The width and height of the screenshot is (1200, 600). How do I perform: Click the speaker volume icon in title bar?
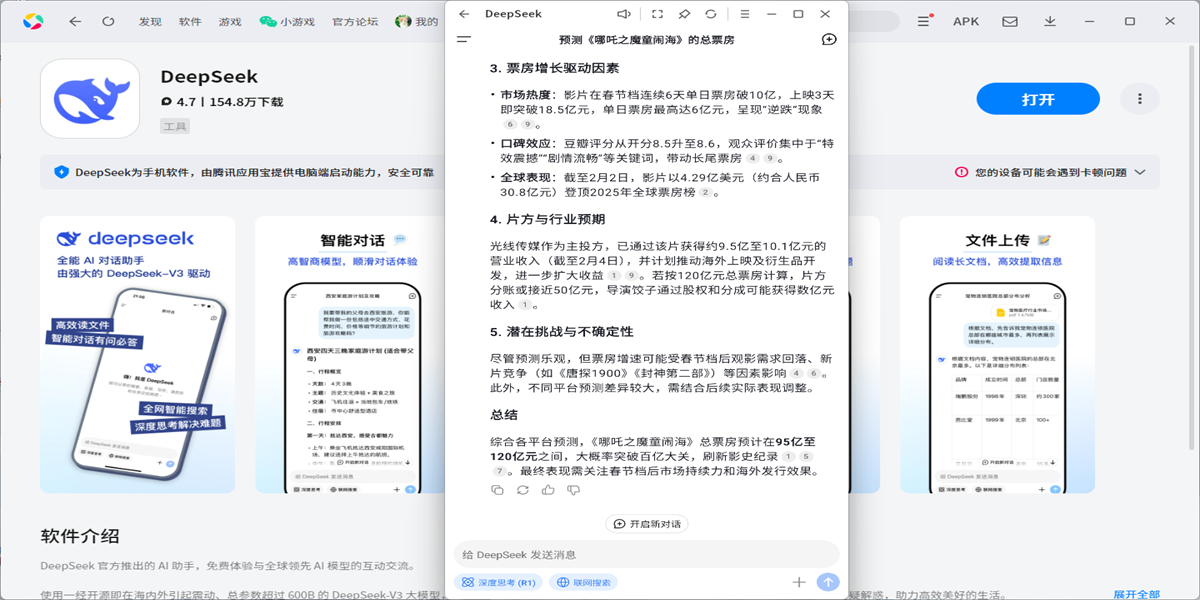pyautogui.click(x=624, y=14)
